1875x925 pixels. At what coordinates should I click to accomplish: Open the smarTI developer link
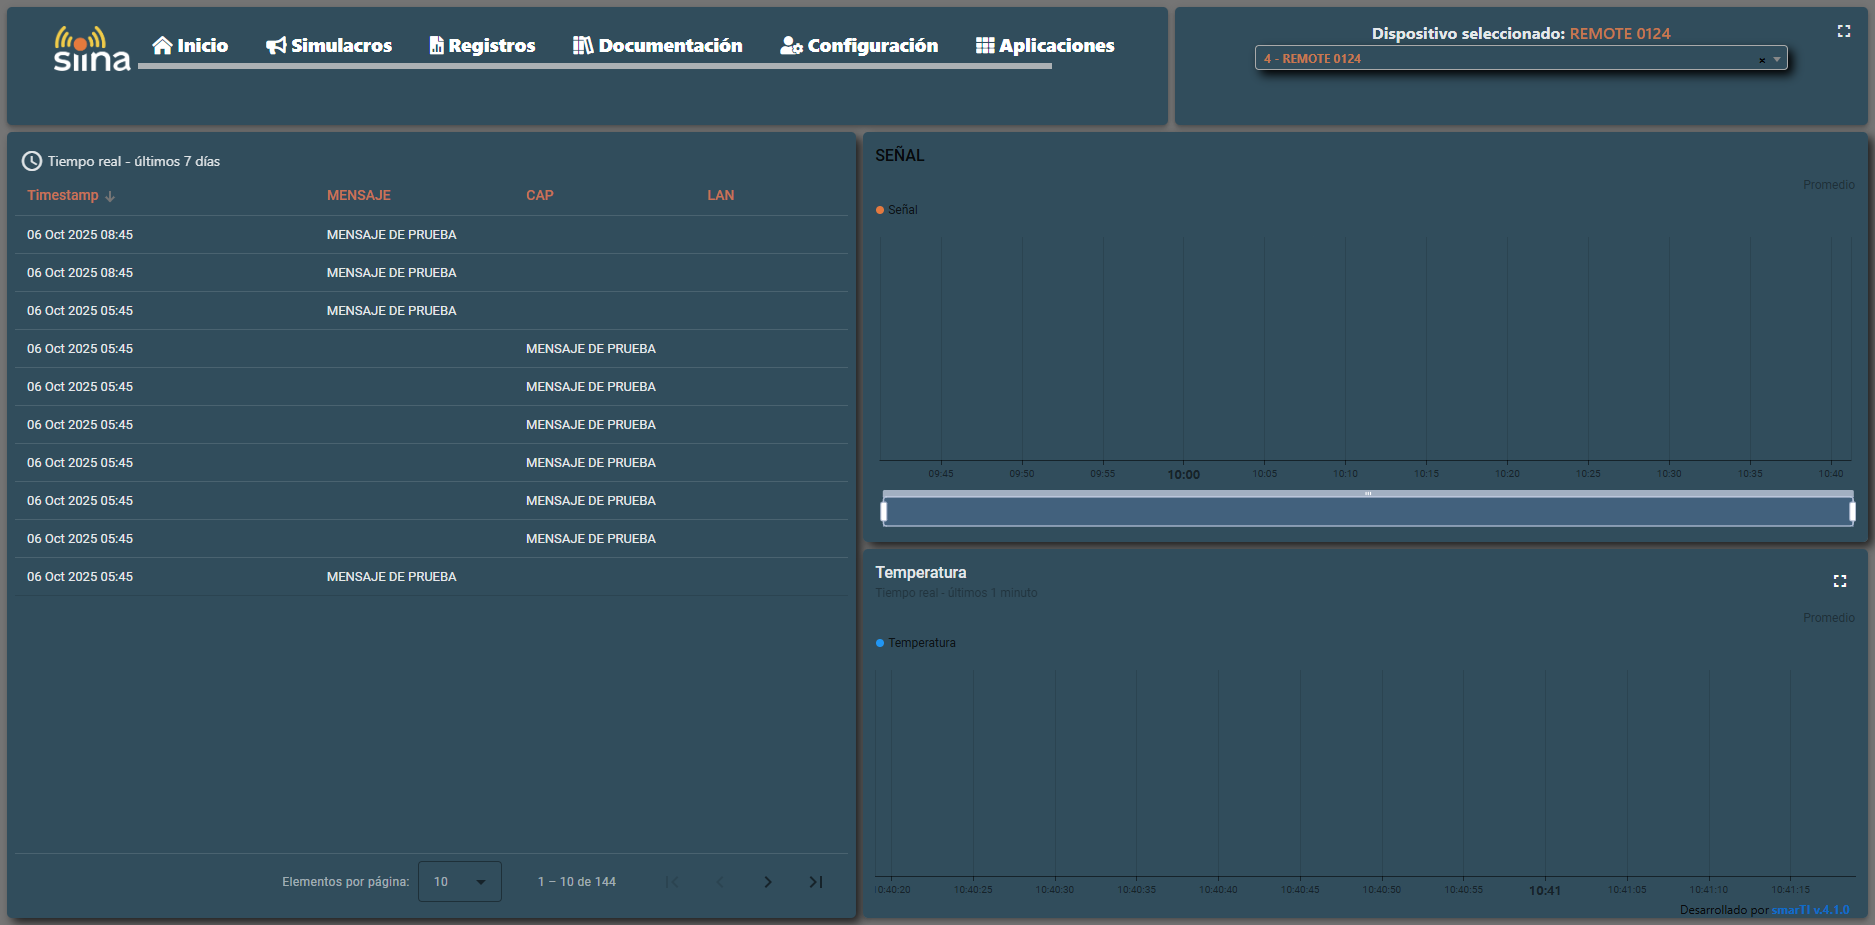1810,910
